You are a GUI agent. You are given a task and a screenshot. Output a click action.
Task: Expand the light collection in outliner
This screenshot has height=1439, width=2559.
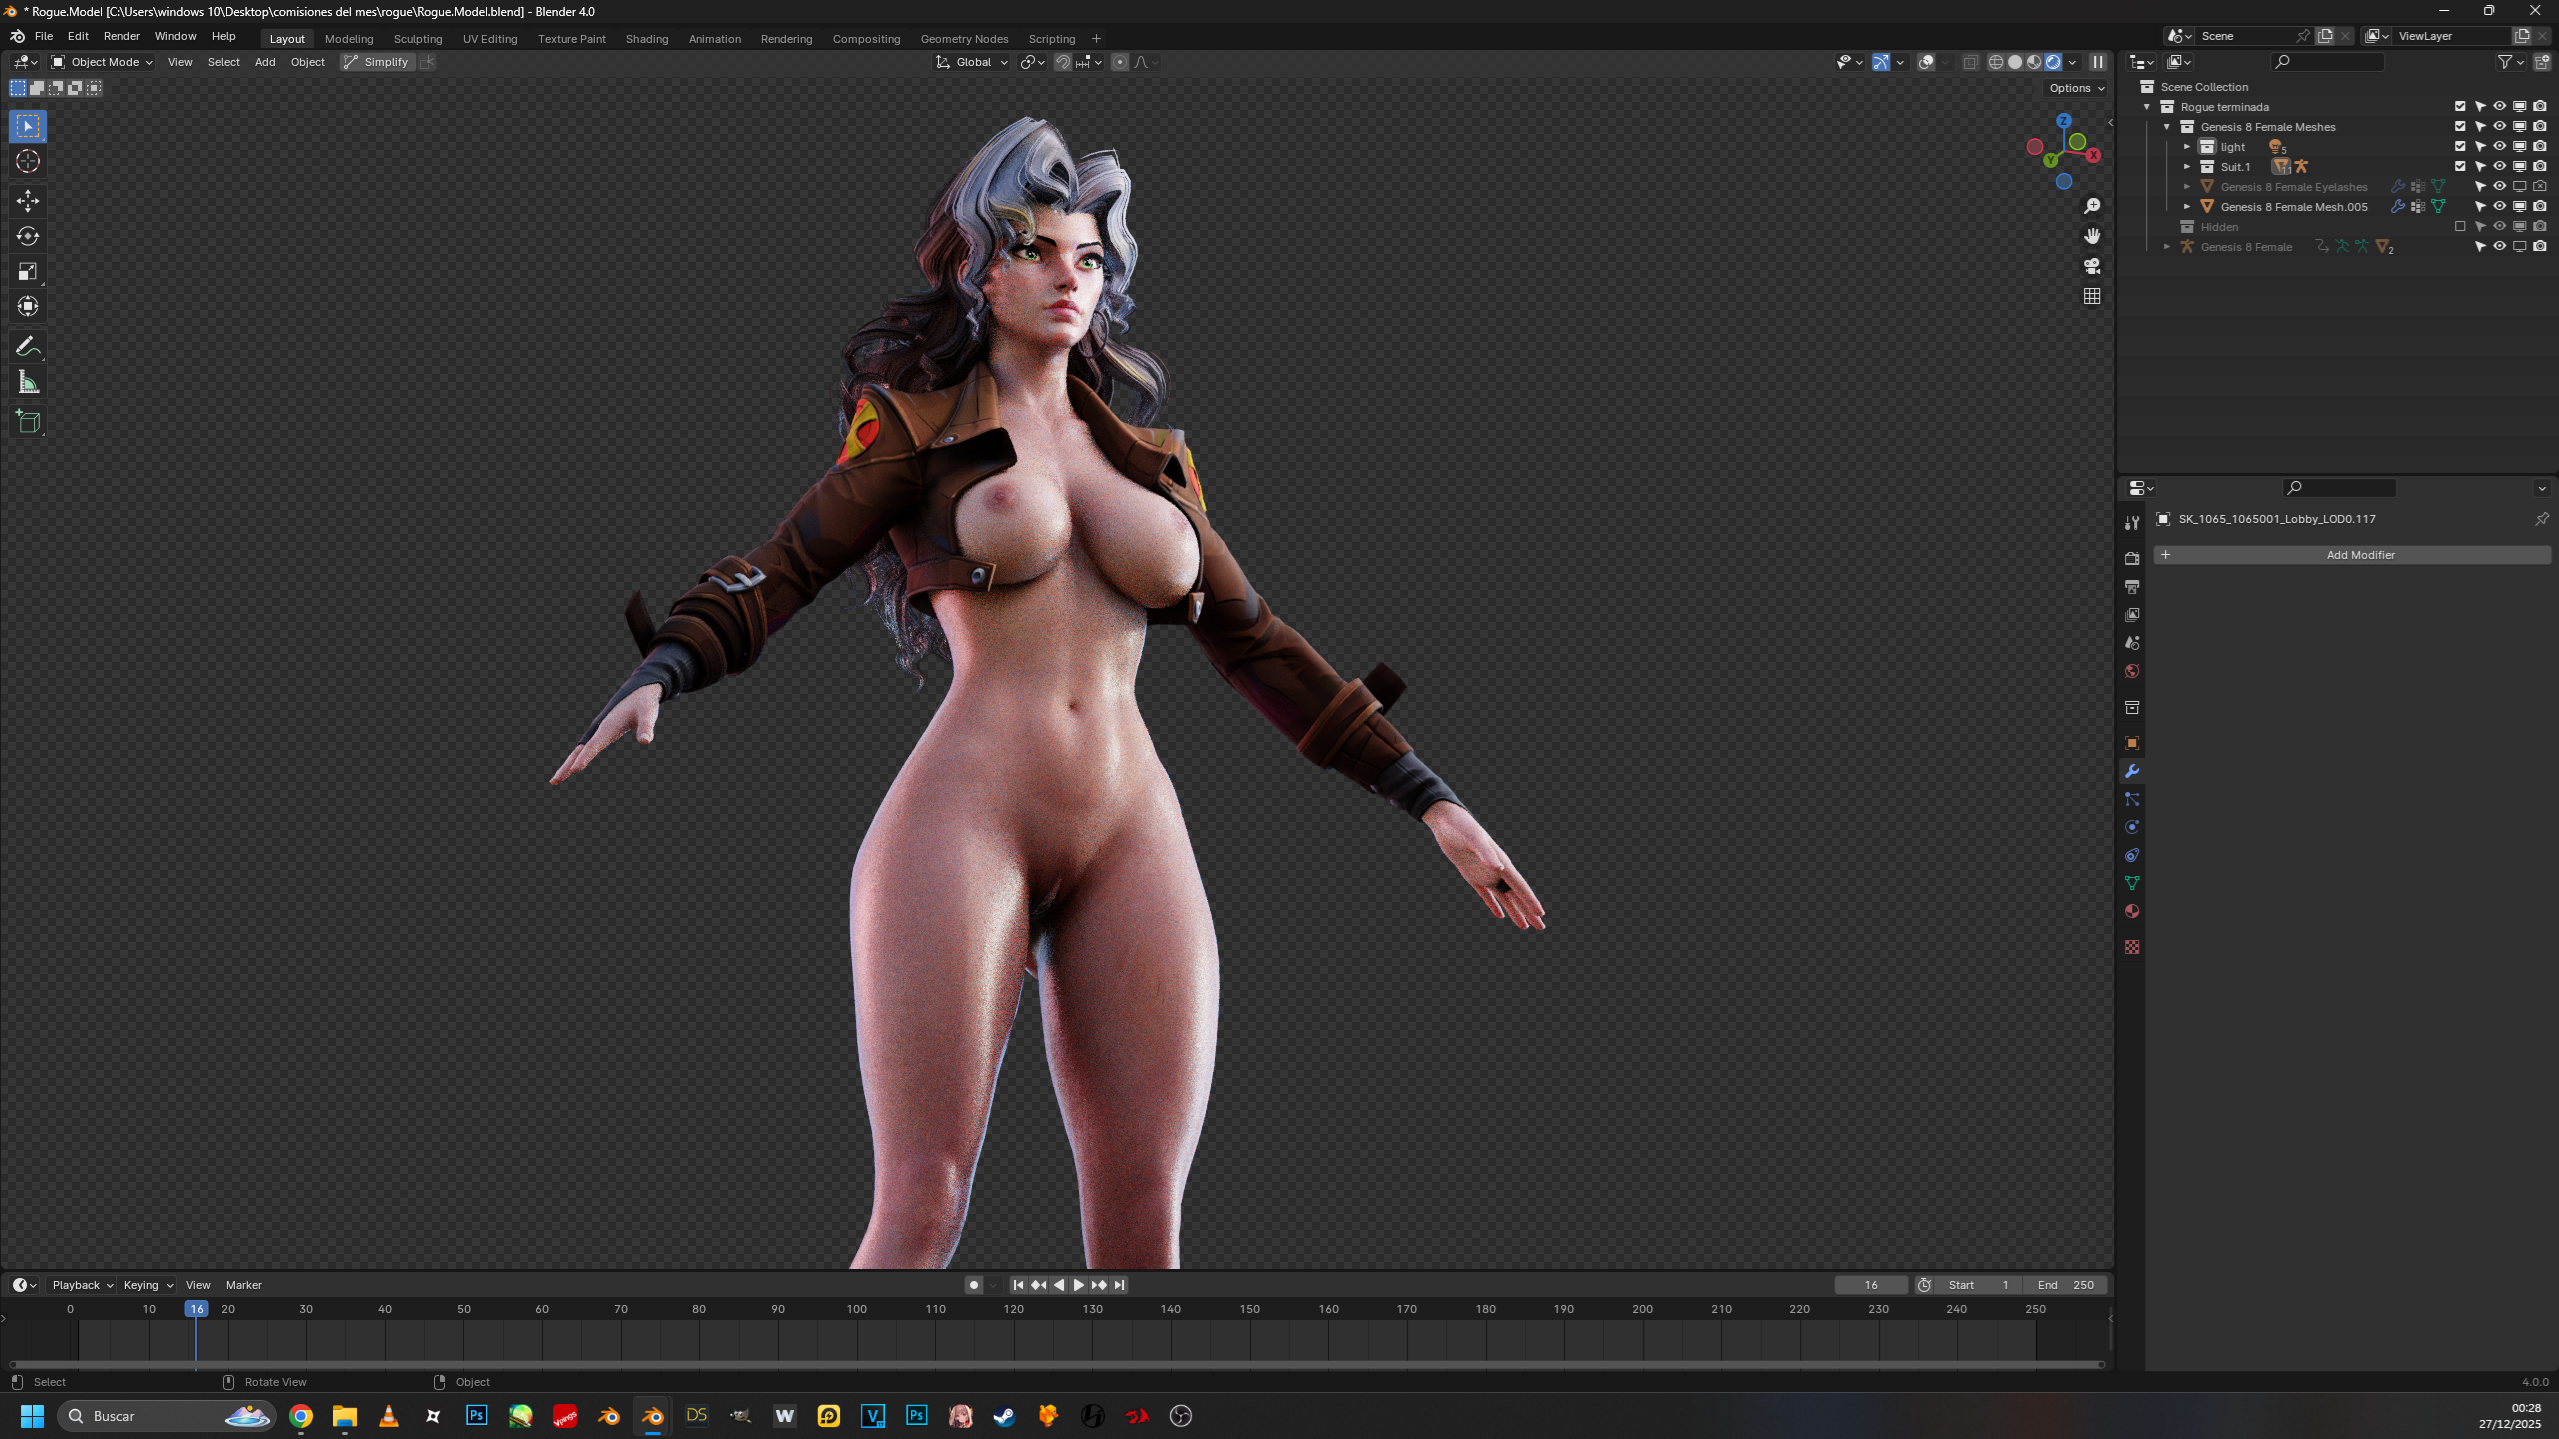click(2187, 147)
